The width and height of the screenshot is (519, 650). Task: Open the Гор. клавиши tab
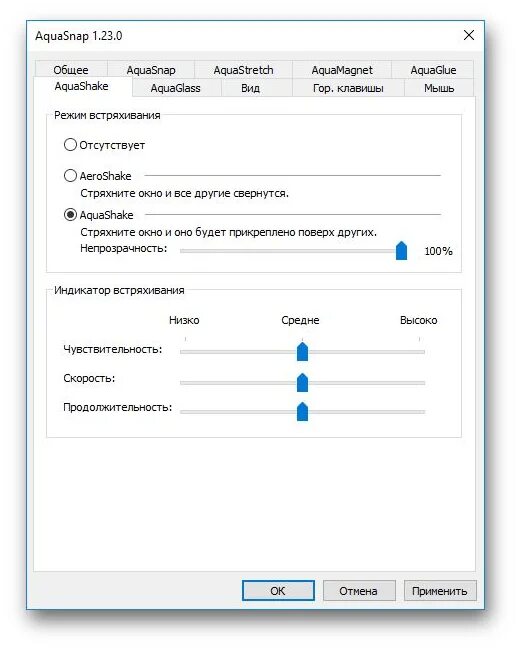point(348,88)
